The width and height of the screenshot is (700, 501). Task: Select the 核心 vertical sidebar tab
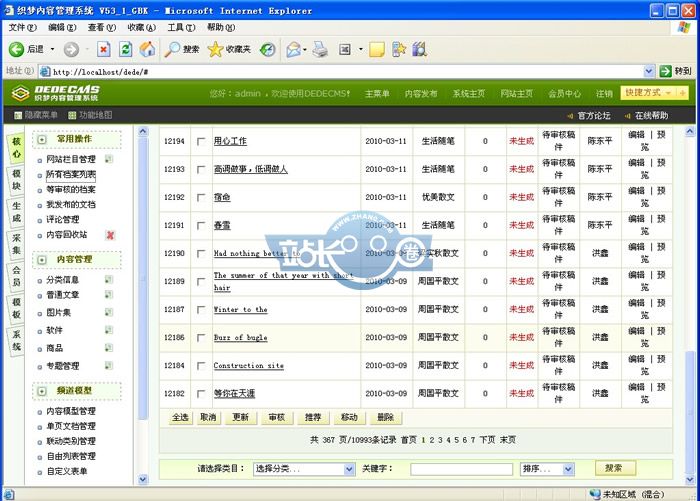(17, 148)
